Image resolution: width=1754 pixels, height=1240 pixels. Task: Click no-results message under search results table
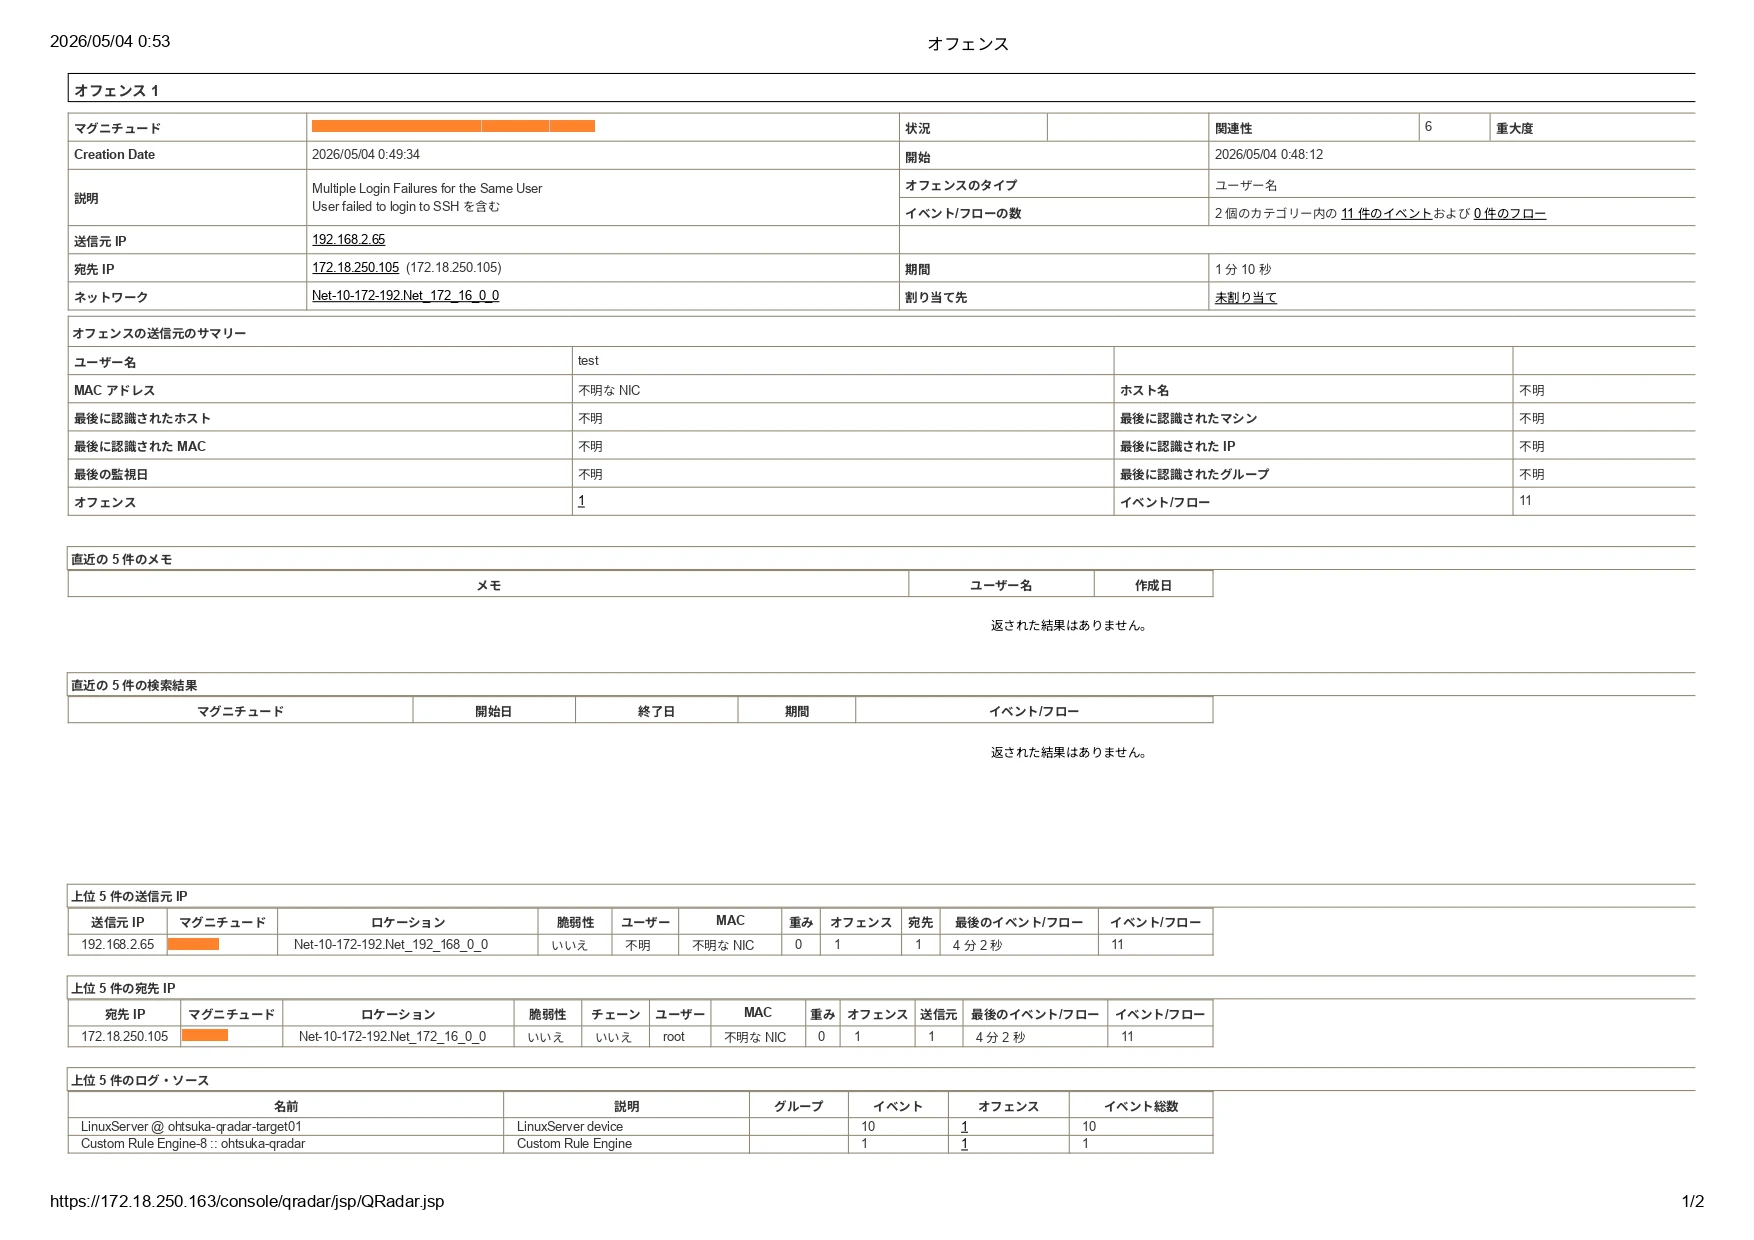tap(1069, 753)
